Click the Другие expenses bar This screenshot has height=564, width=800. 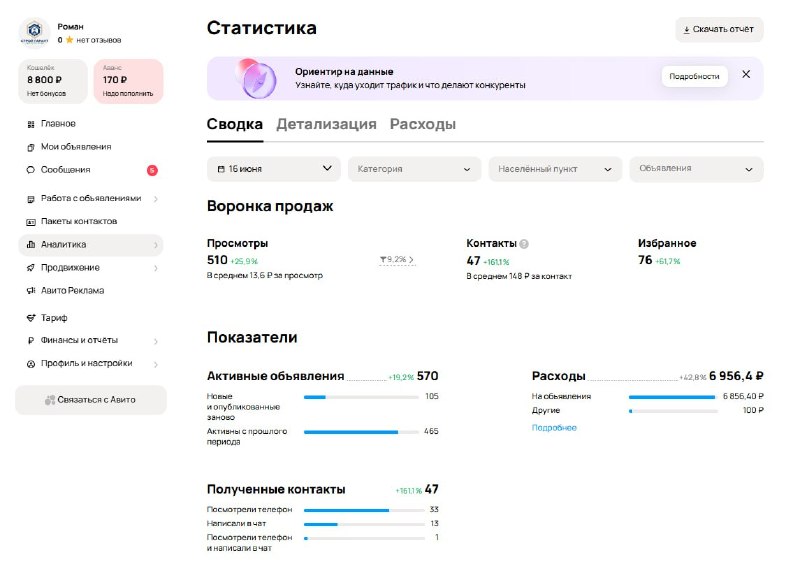pos(672,411)
